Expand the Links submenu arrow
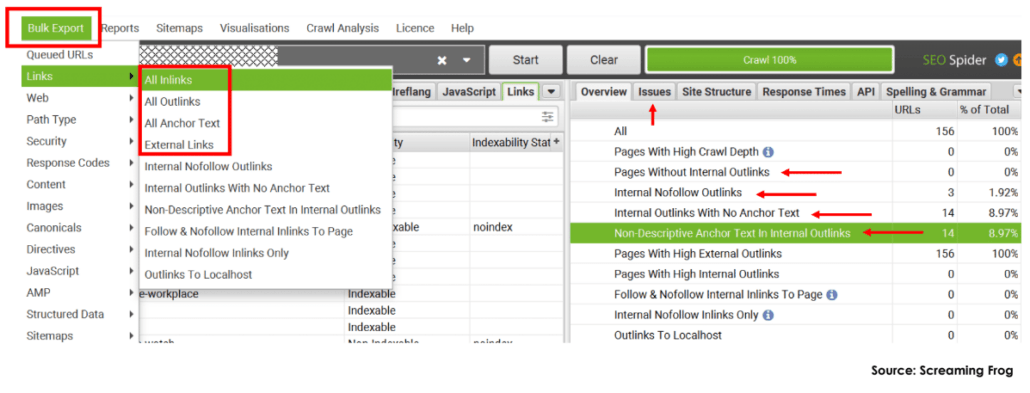 [132, 76]
